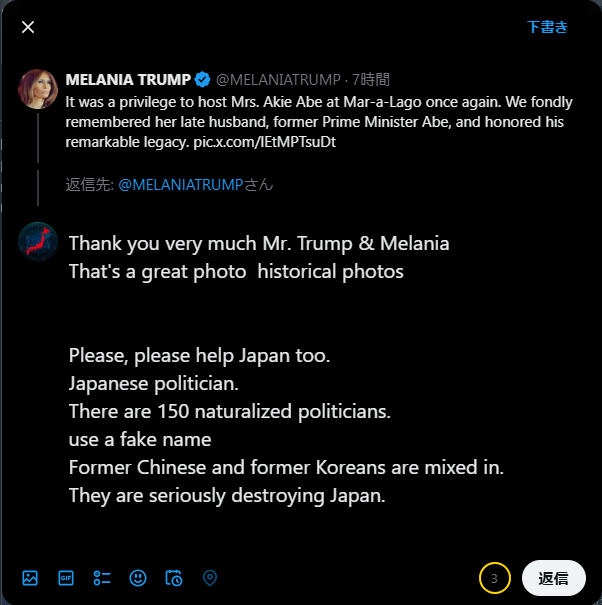Close the reply compose dialog
602x605 pixels.
[x=28, y=27]
